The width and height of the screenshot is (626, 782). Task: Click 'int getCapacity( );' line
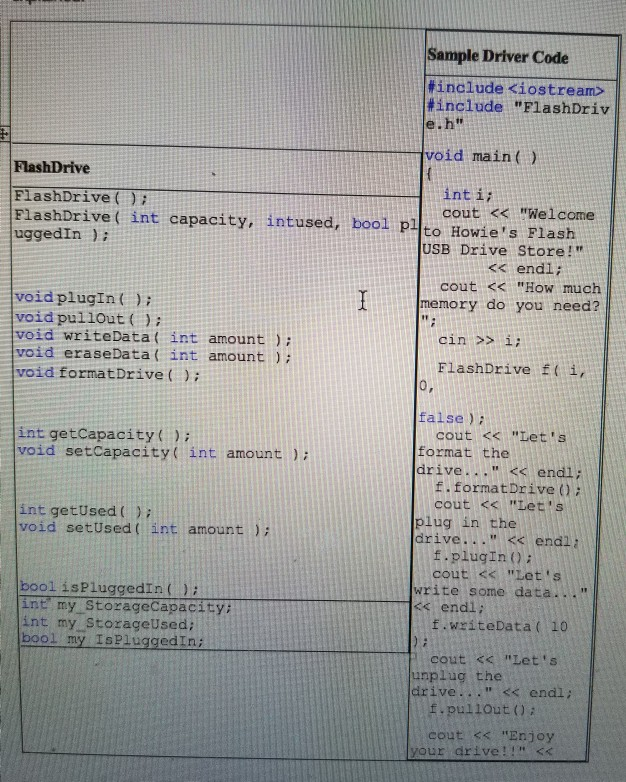click(x=104, y=434)
